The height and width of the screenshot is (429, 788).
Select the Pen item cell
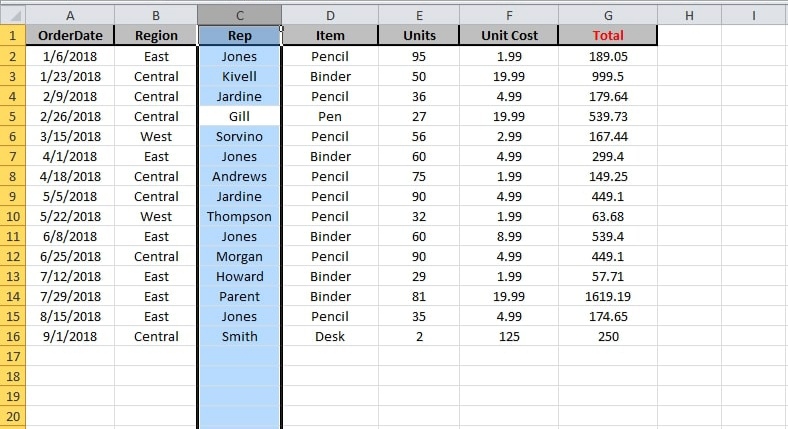tap(330, 116)
